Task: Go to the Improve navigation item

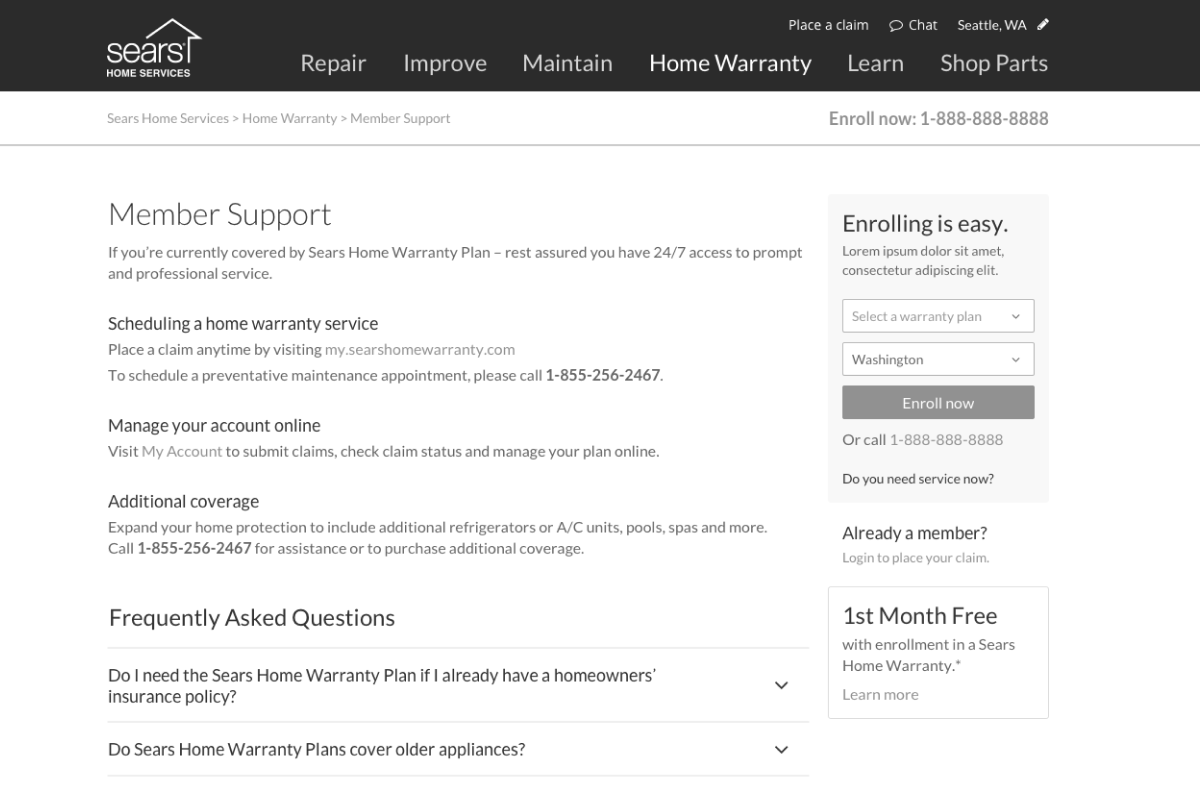Action: tap(445, 63)
